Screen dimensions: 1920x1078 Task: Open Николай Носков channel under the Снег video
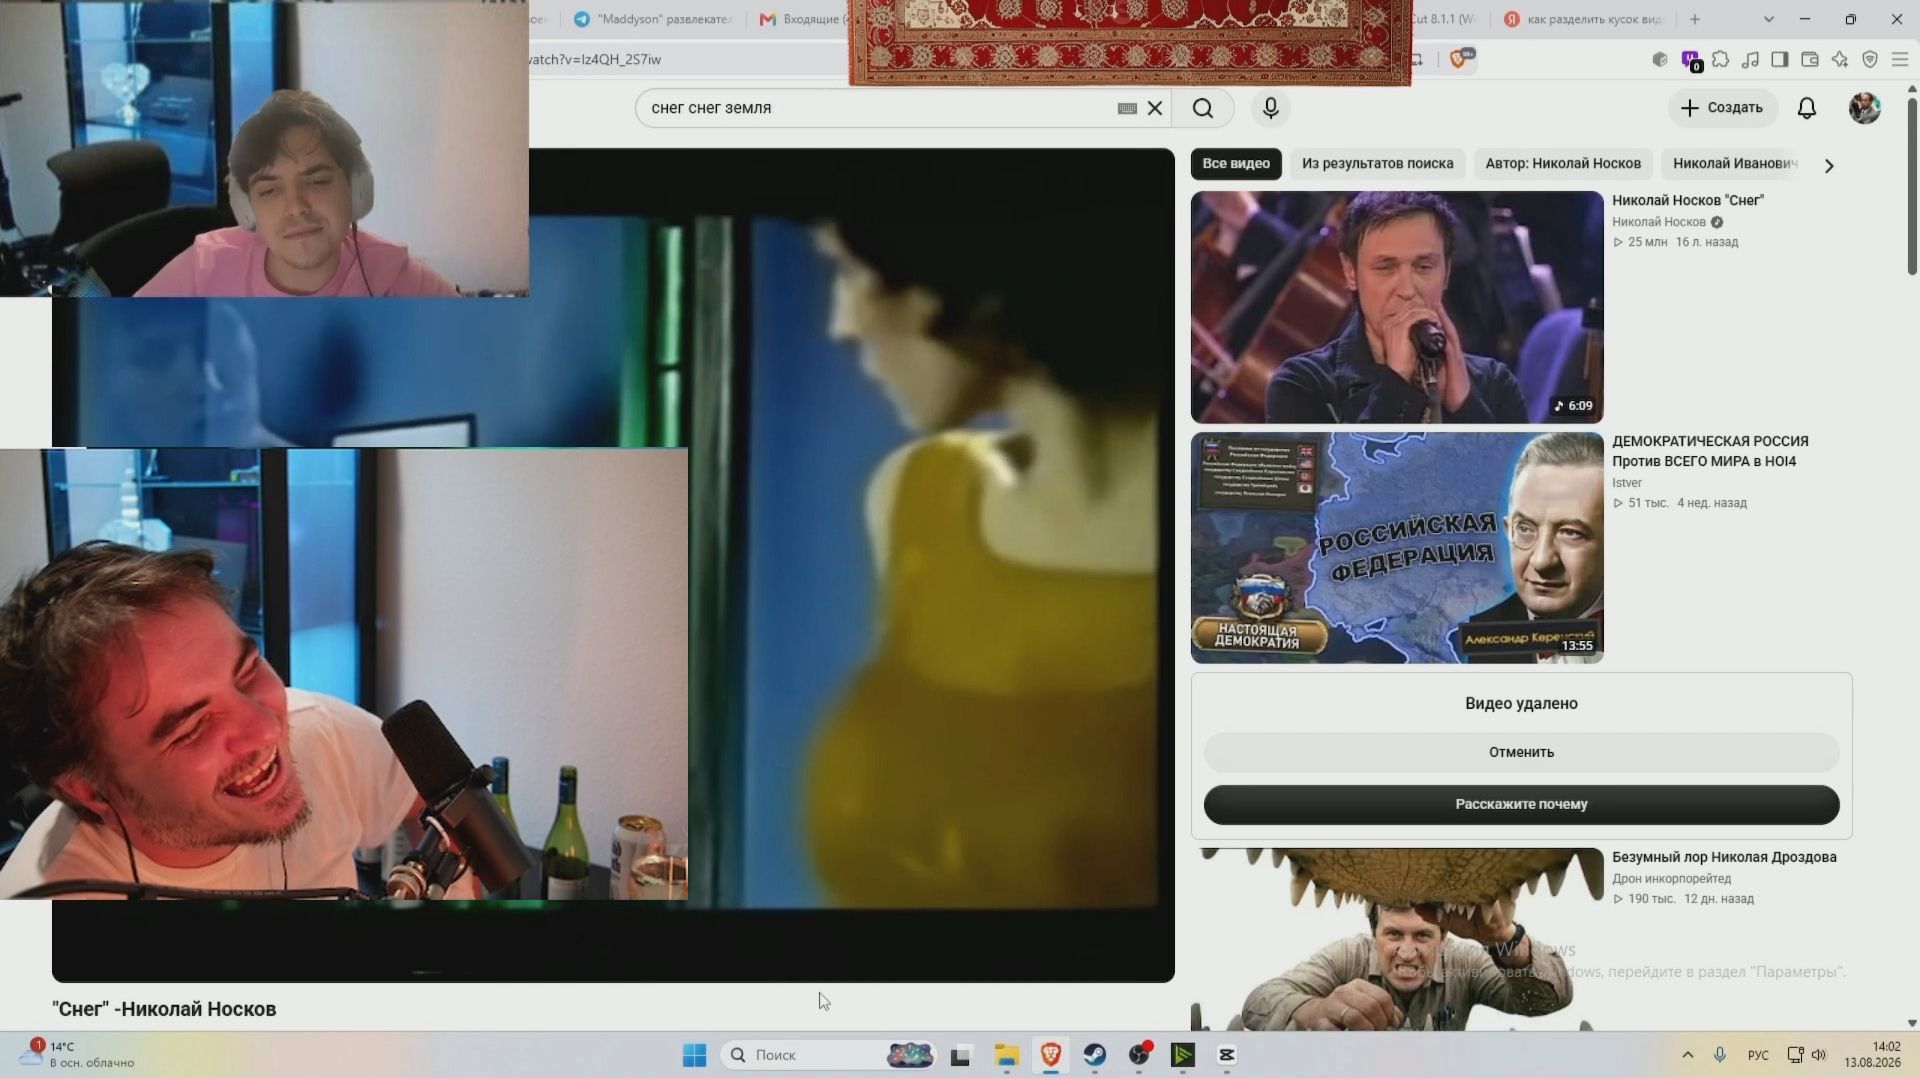tap(1659, 222)
